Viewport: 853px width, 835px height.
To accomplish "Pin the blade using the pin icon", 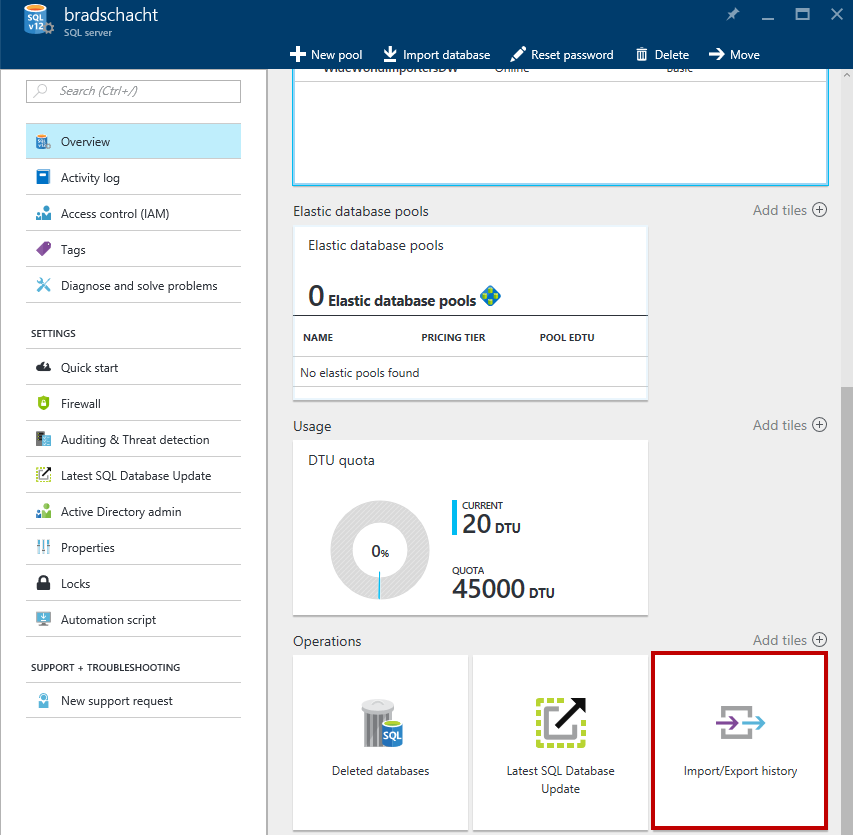I will coord(733,14).
